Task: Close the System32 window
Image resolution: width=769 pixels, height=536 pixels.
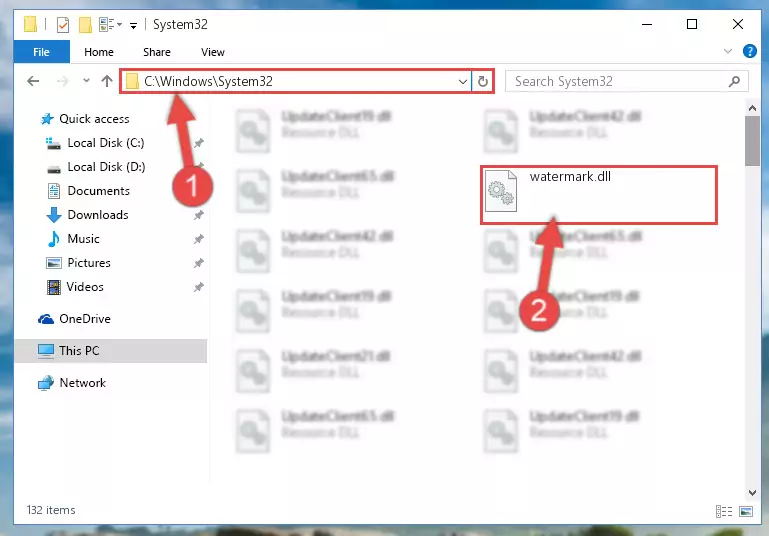Action: 738,24
